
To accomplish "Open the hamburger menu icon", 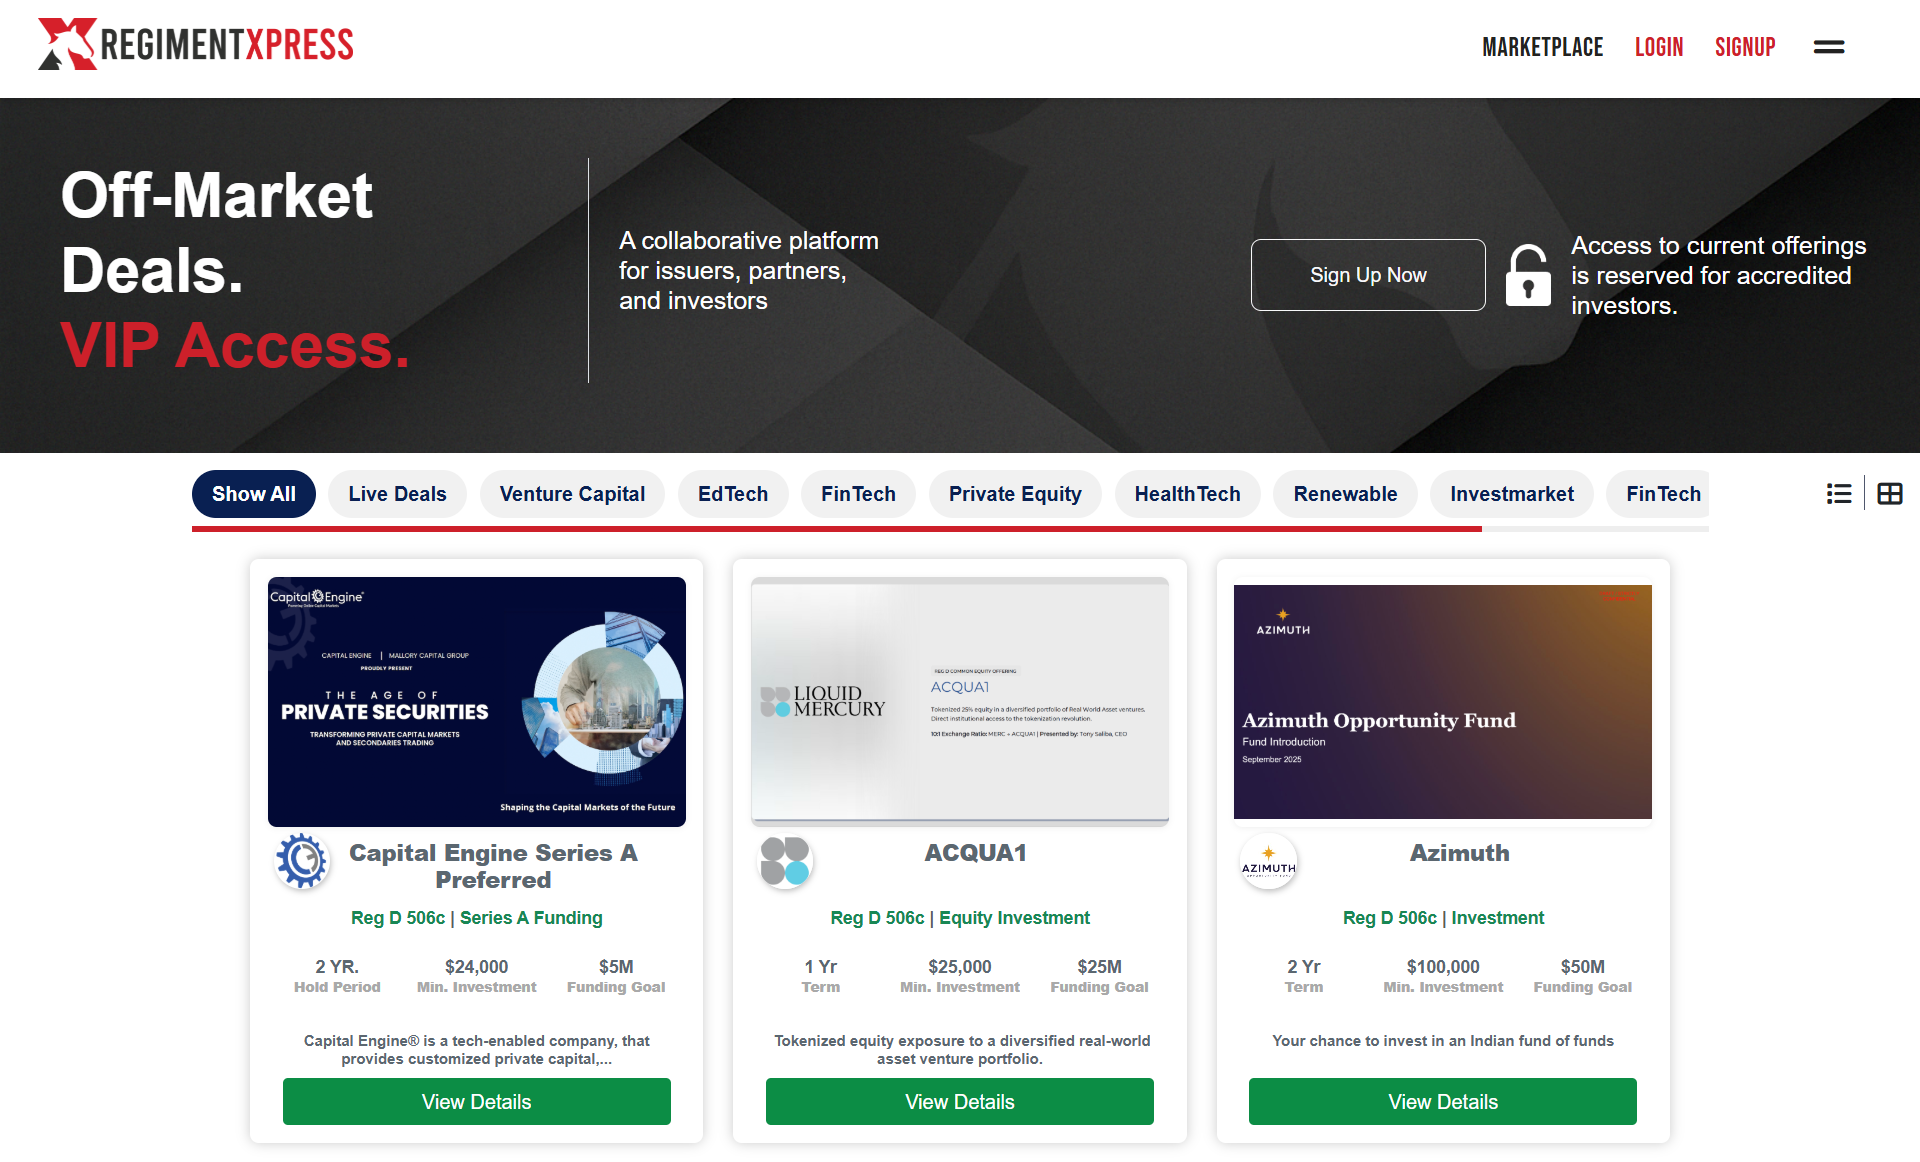I will tap(1829, 47).
